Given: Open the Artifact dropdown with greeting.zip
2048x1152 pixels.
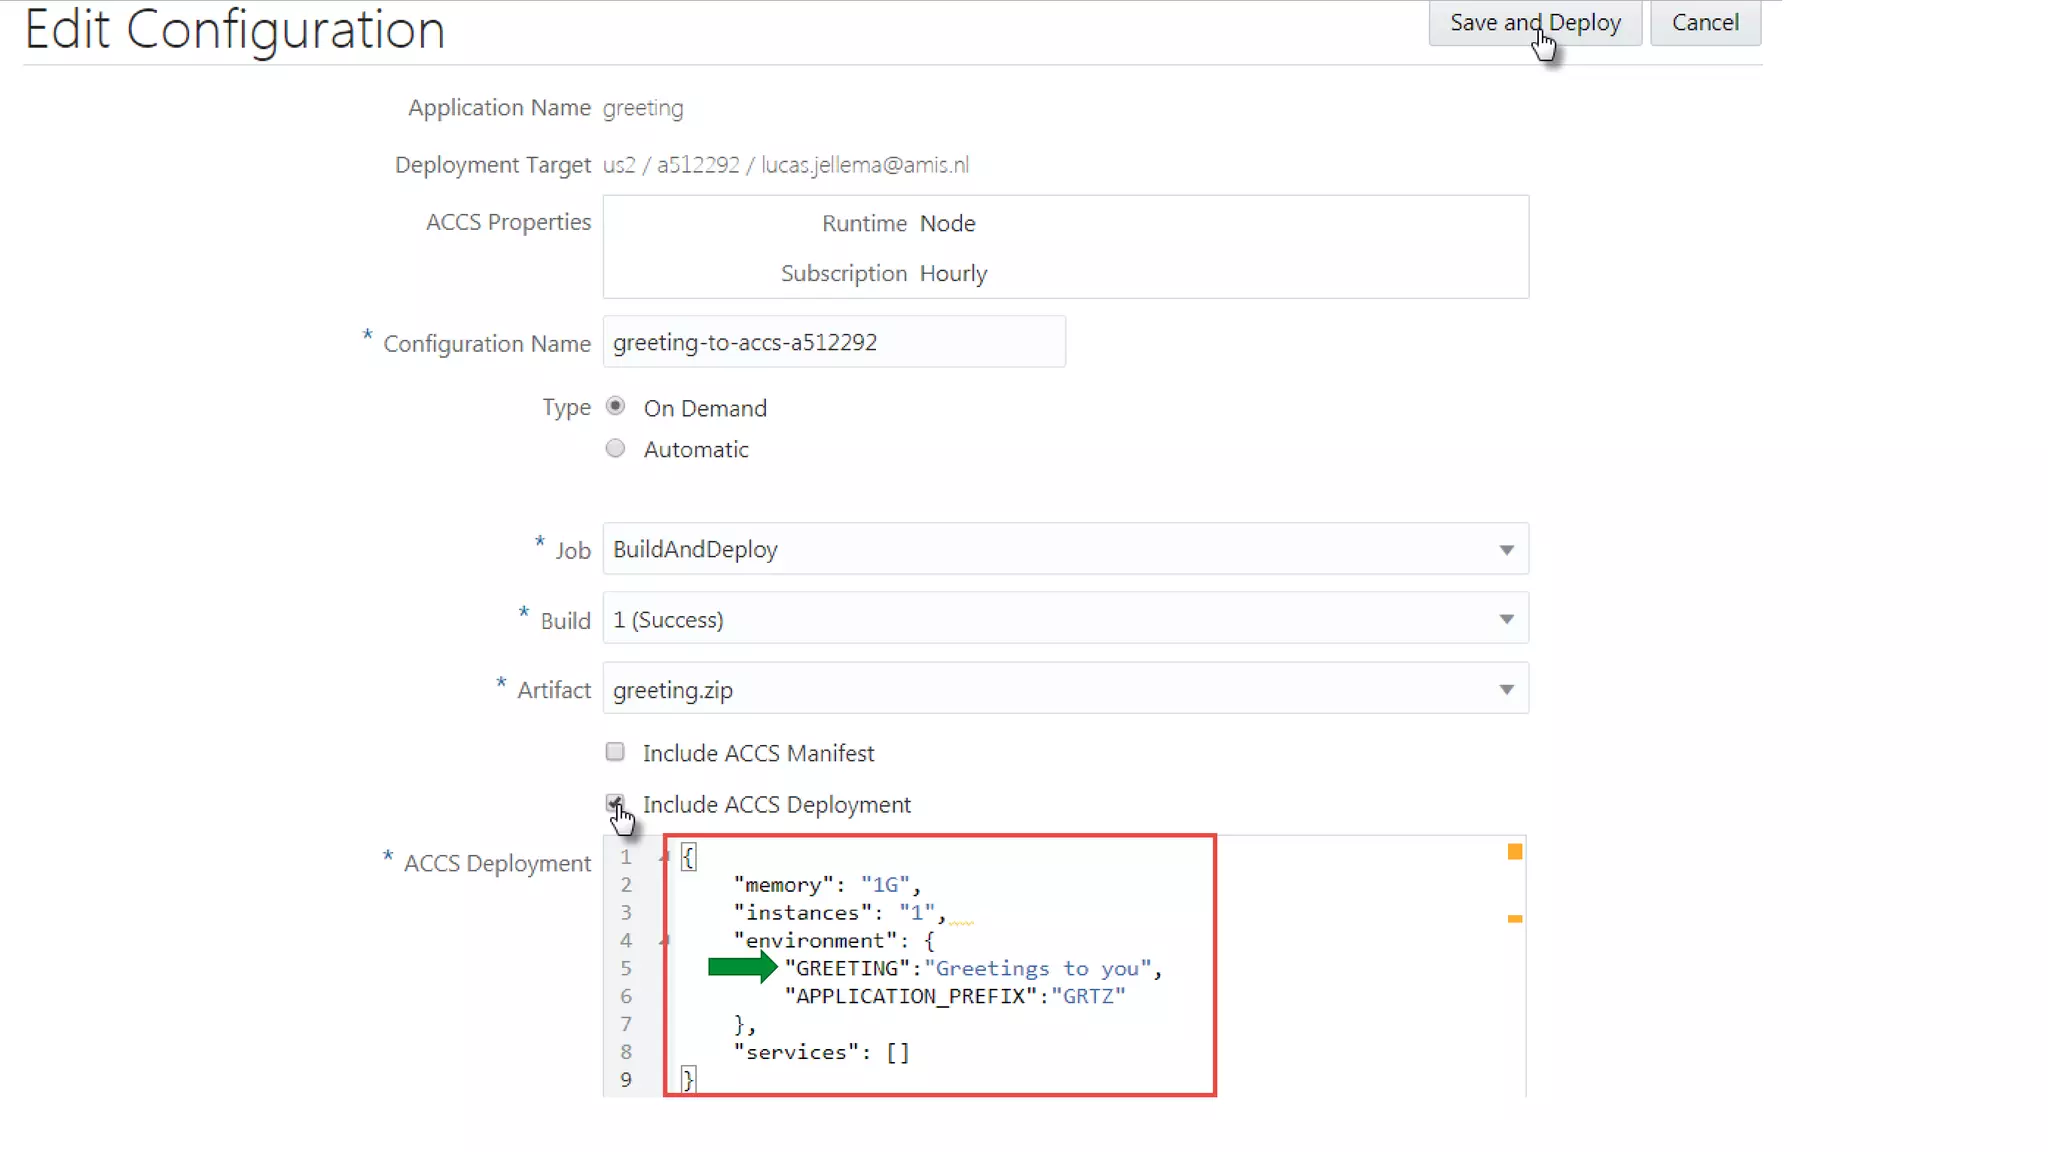Looking at the screenshot, I should click(x=1064, y=689).
